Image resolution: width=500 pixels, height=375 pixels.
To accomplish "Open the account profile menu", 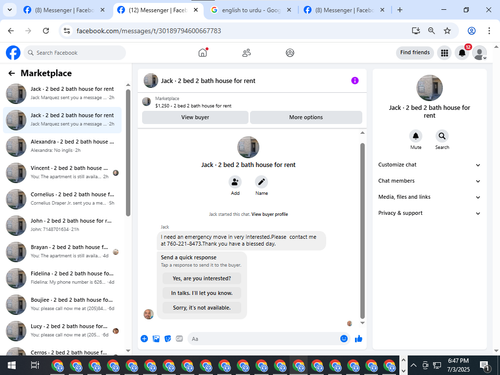I will (x=480, y=53).
